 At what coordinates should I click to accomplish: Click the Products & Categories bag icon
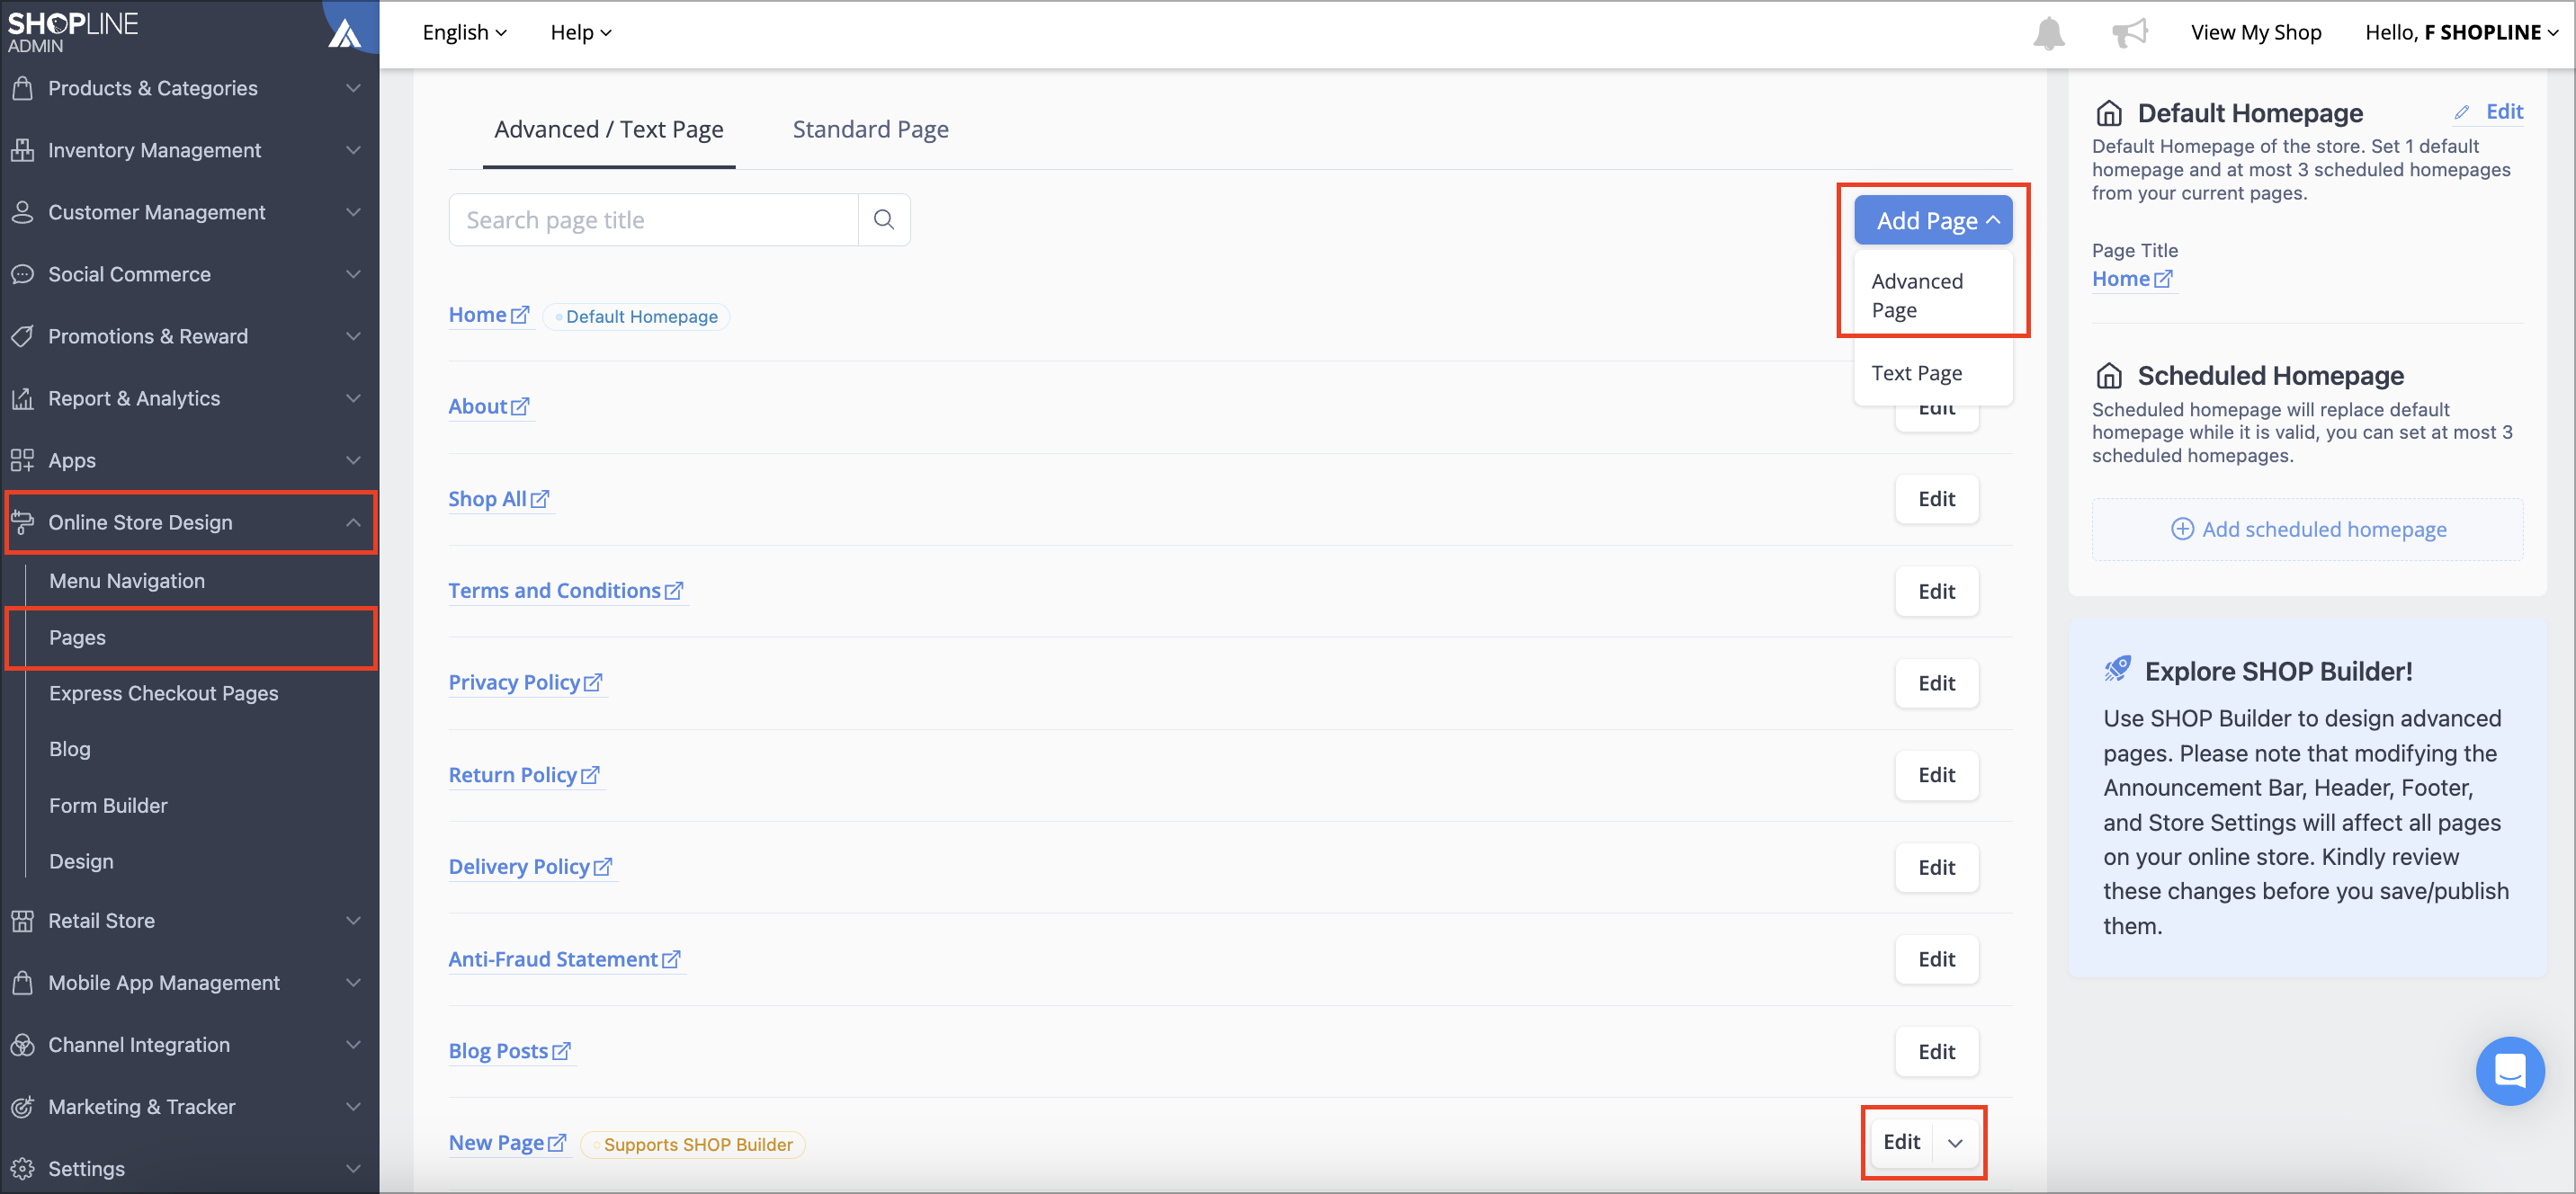click(22, 88)
